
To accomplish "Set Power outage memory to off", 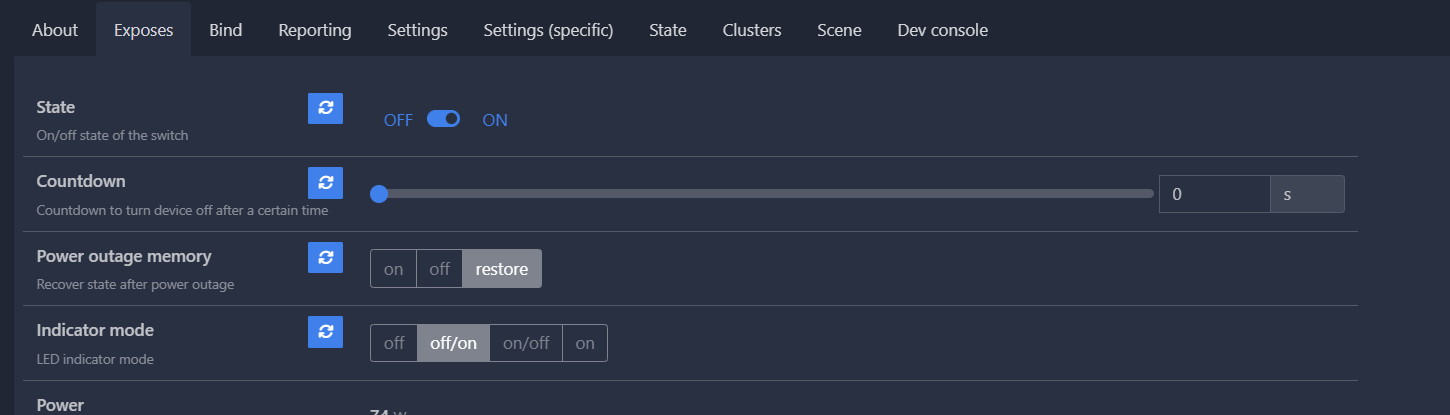I will (439, 269).
